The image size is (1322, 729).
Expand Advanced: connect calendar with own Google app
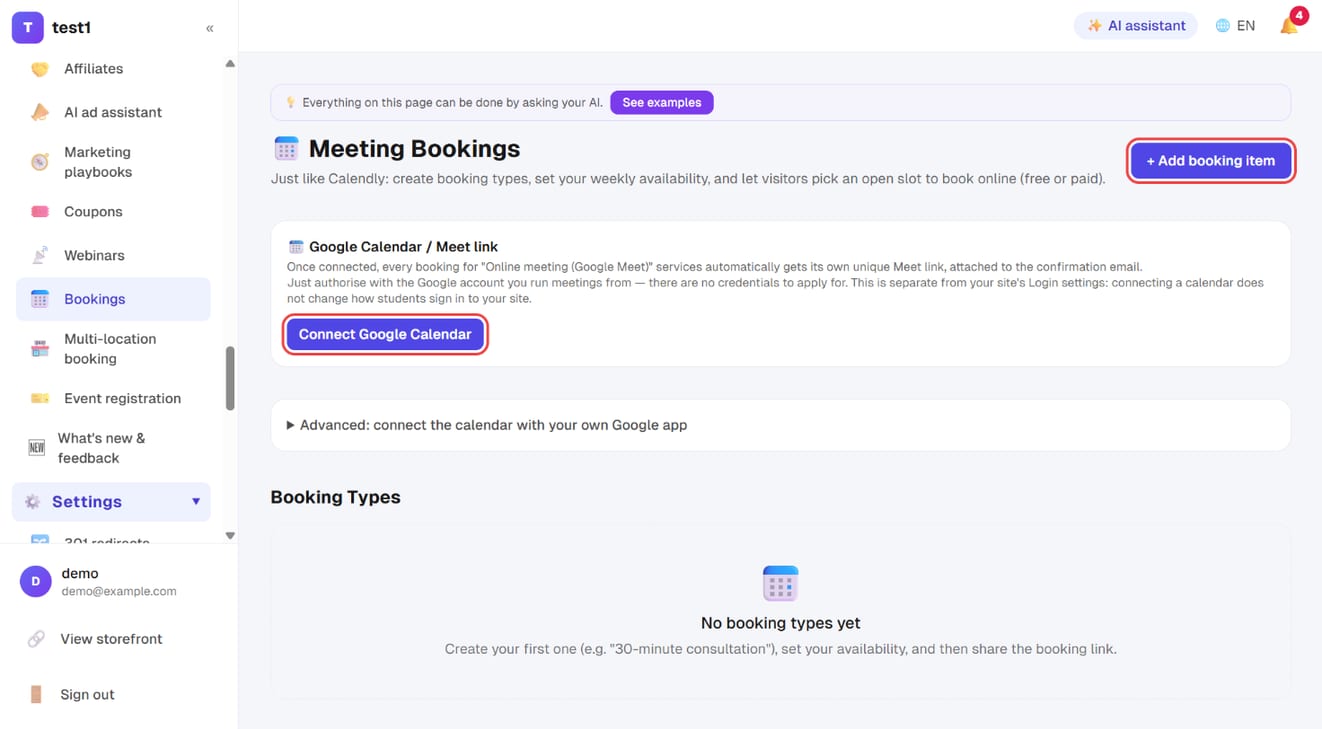point(780,425)
